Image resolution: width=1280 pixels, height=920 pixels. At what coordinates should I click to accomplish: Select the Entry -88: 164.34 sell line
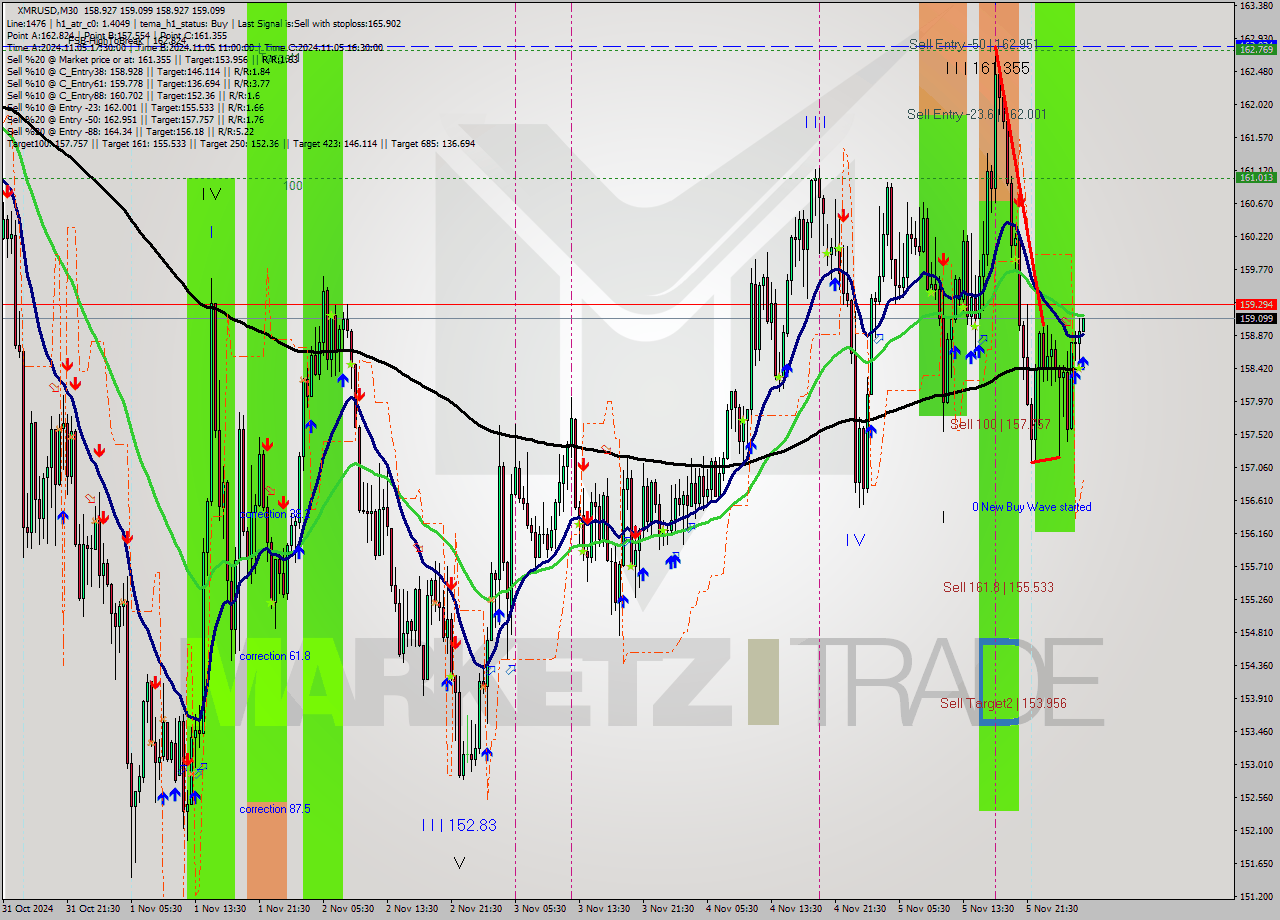pyautogui.click(x=130, y=131)
